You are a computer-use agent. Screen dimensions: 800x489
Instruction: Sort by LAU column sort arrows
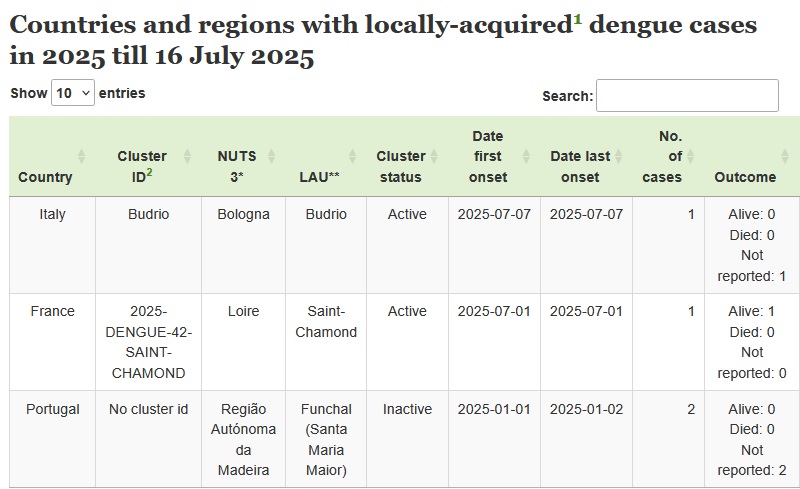352,156
